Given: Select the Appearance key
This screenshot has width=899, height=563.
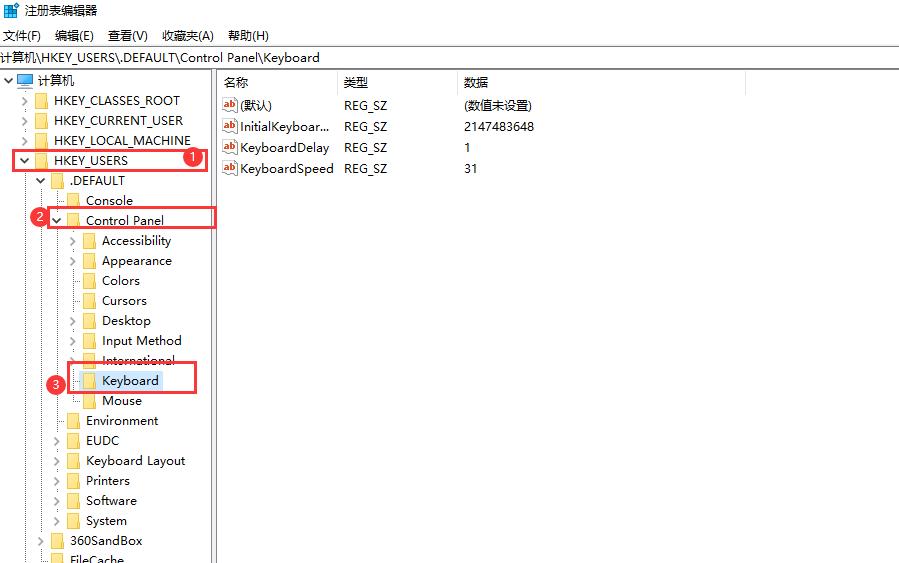Looking at the screenshot, I should click(x=136, y=261).
